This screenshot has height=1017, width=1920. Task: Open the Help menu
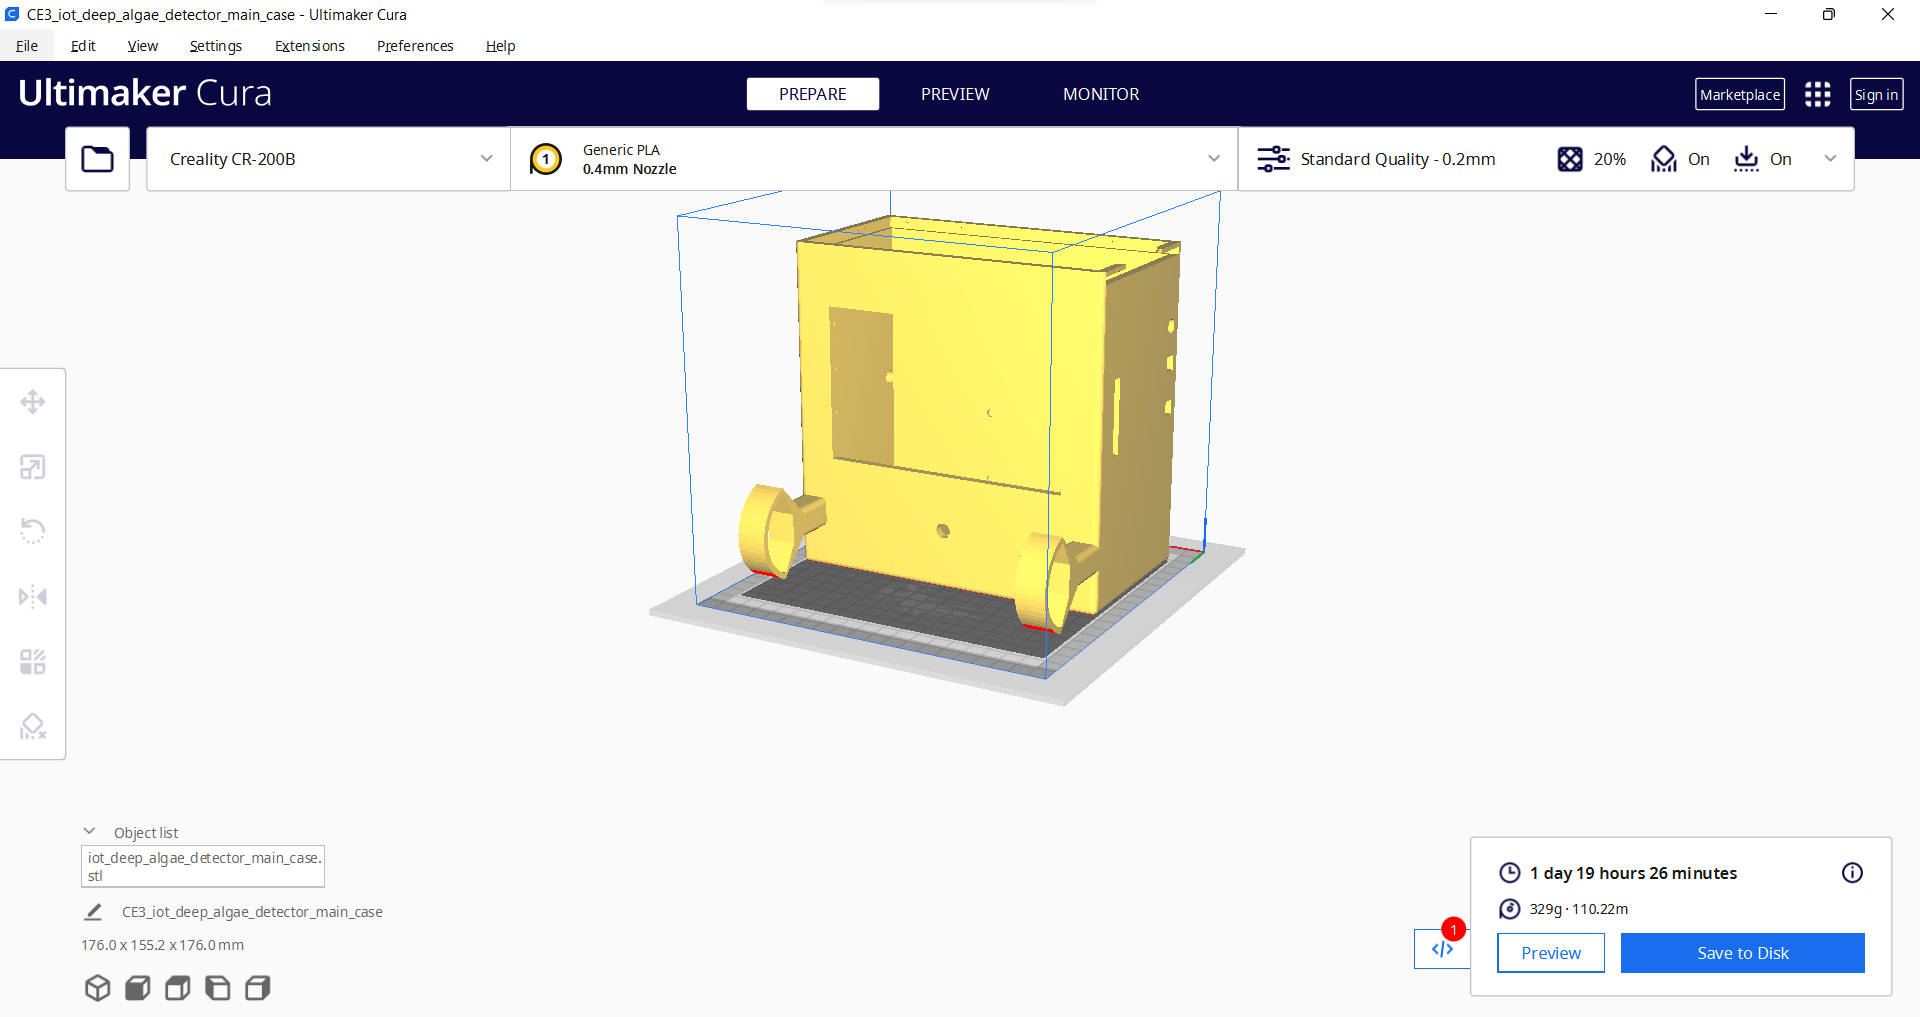coord(500,46)
